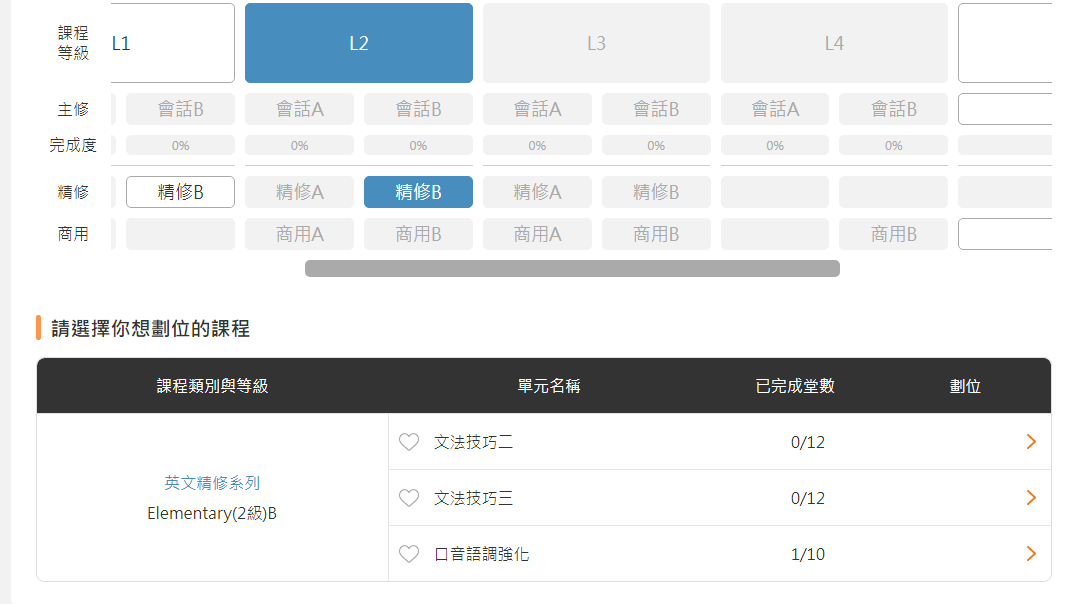Click 0% progress bar under L3 會話B

pos(656,145)
